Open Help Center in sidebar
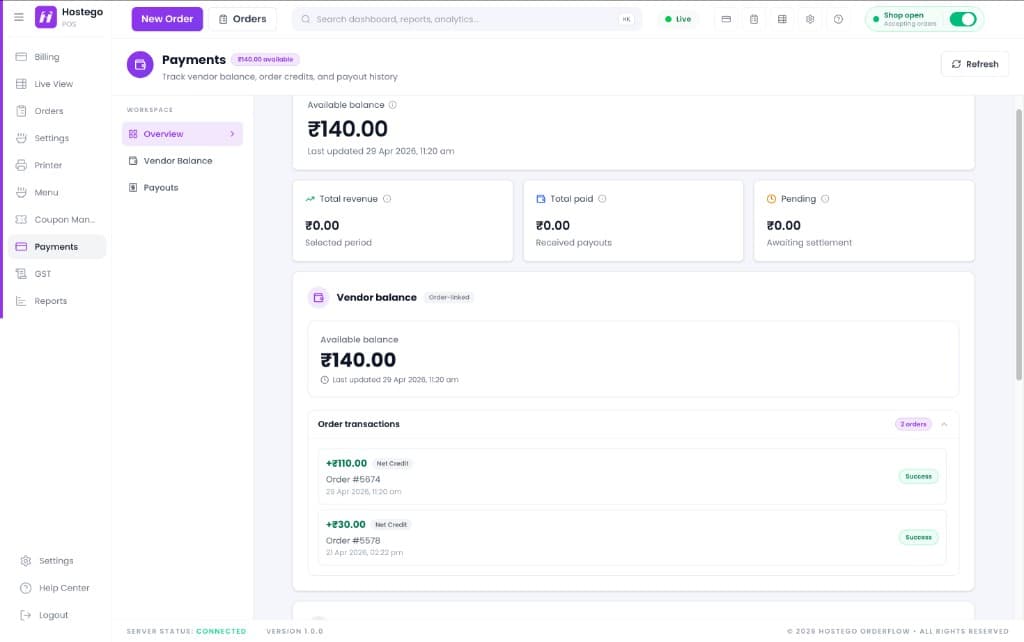The image size is (1024, 642). [x=57, y=588]
